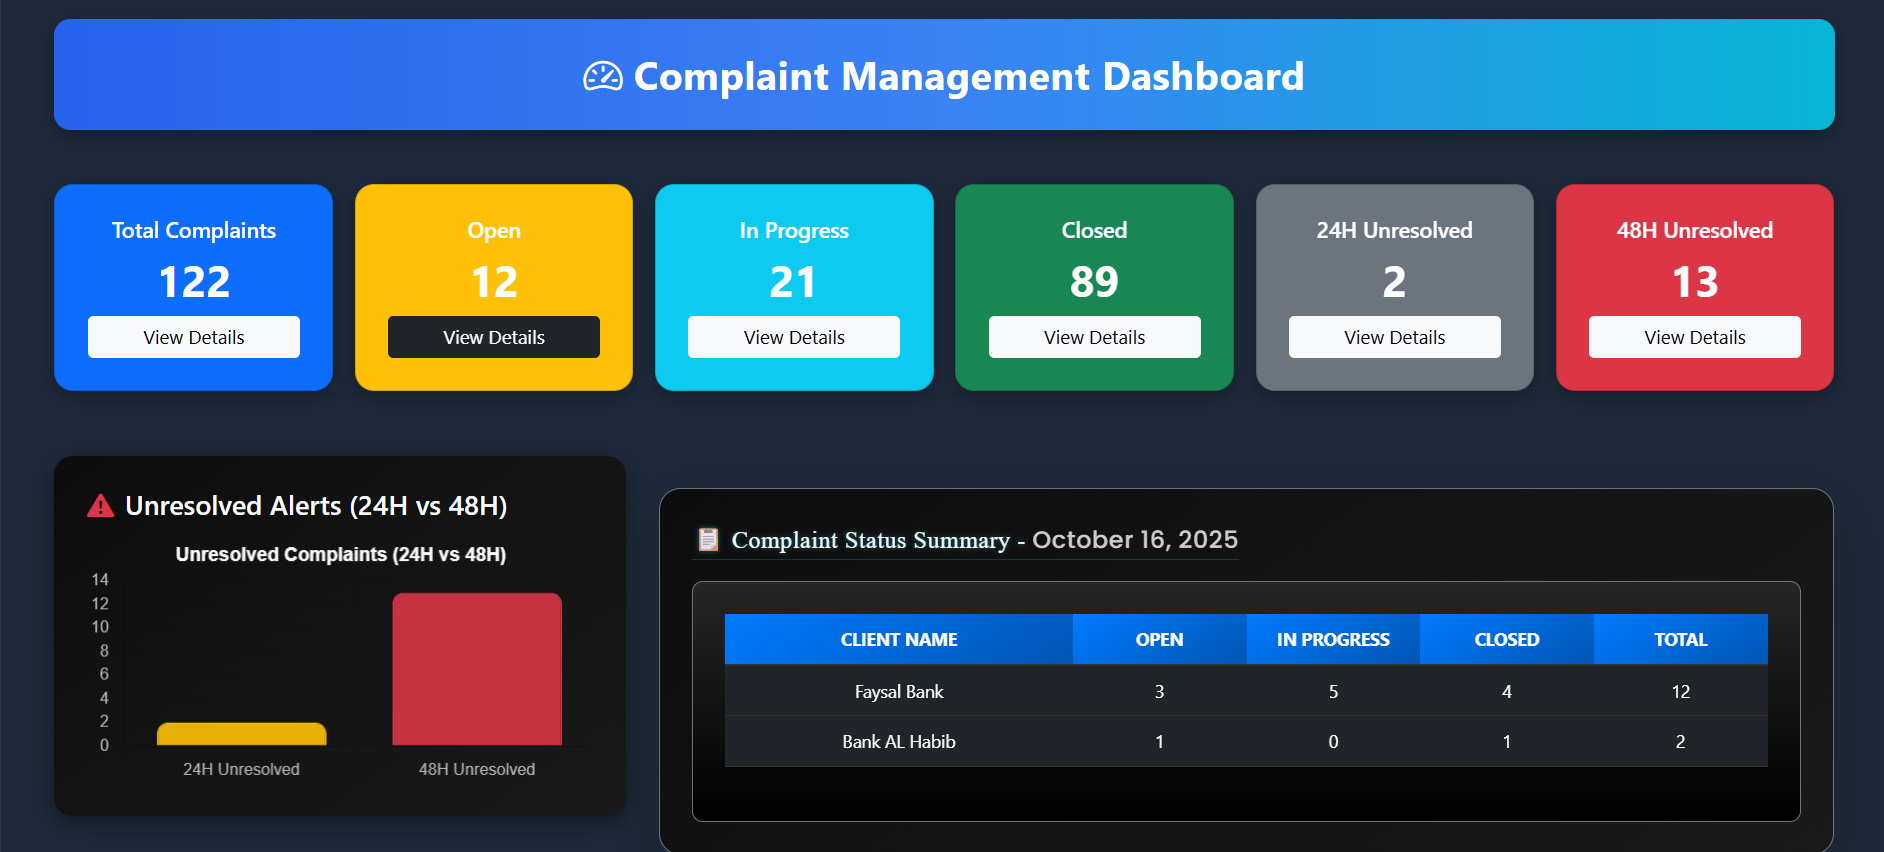The height and width of the screenshot is (852, 1884).
Task: Click the yellow 24H Unresolved chart bar
Action: click(x=242, y=734)
